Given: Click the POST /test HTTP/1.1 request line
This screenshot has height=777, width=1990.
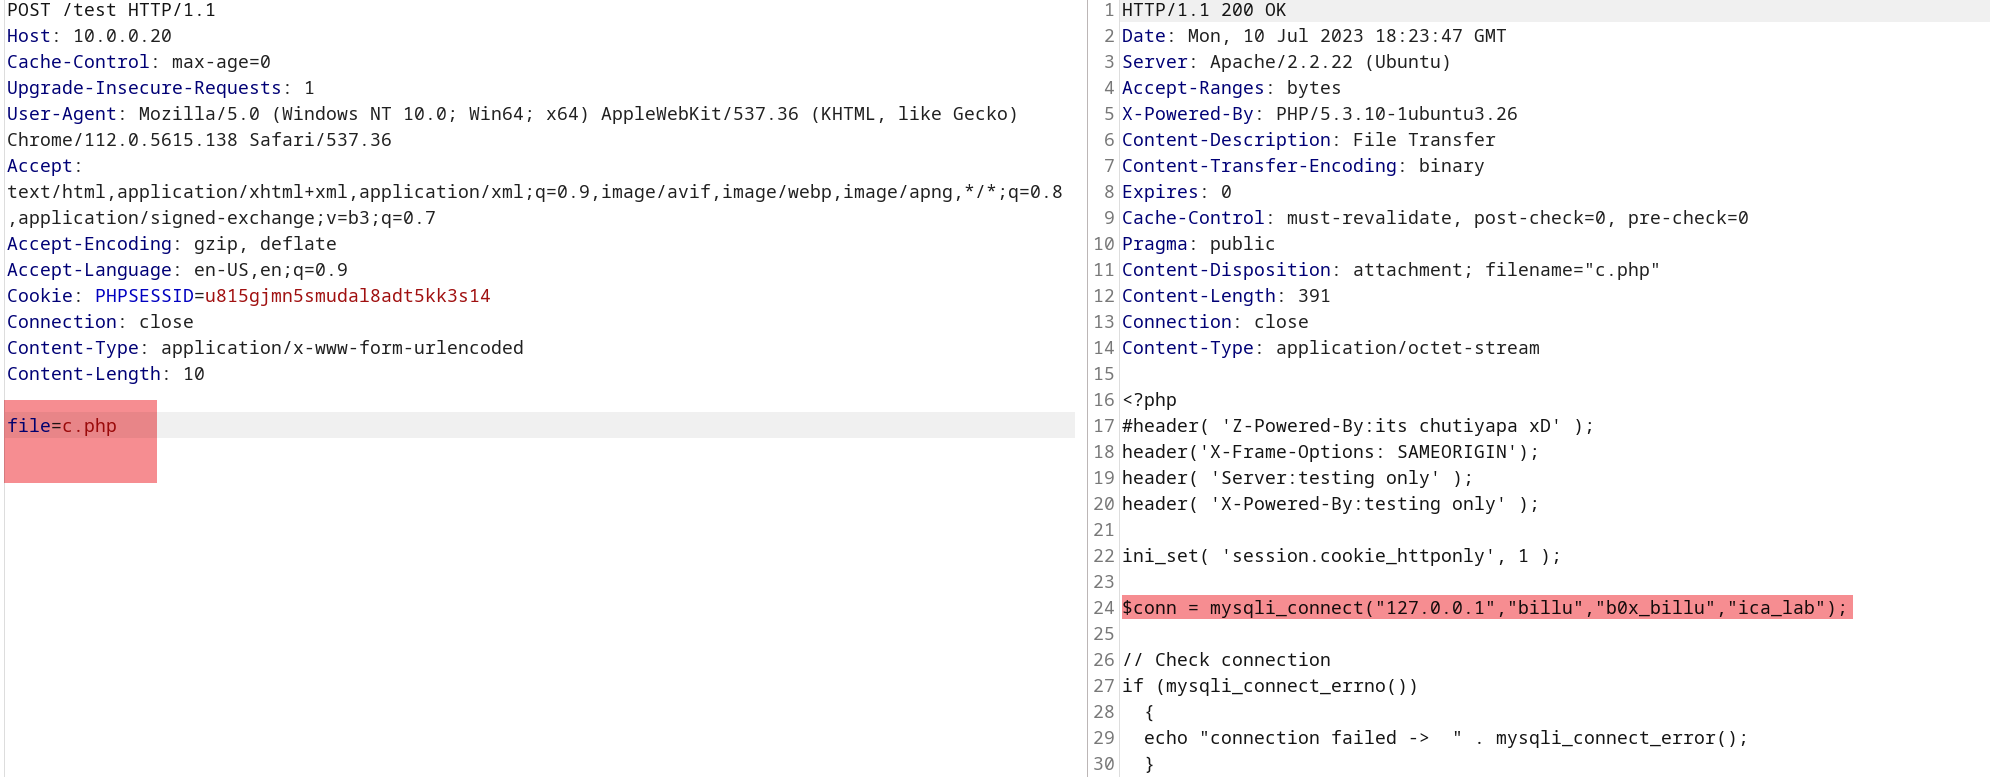Looking at the screenshot, I should (x=111, y=10).
